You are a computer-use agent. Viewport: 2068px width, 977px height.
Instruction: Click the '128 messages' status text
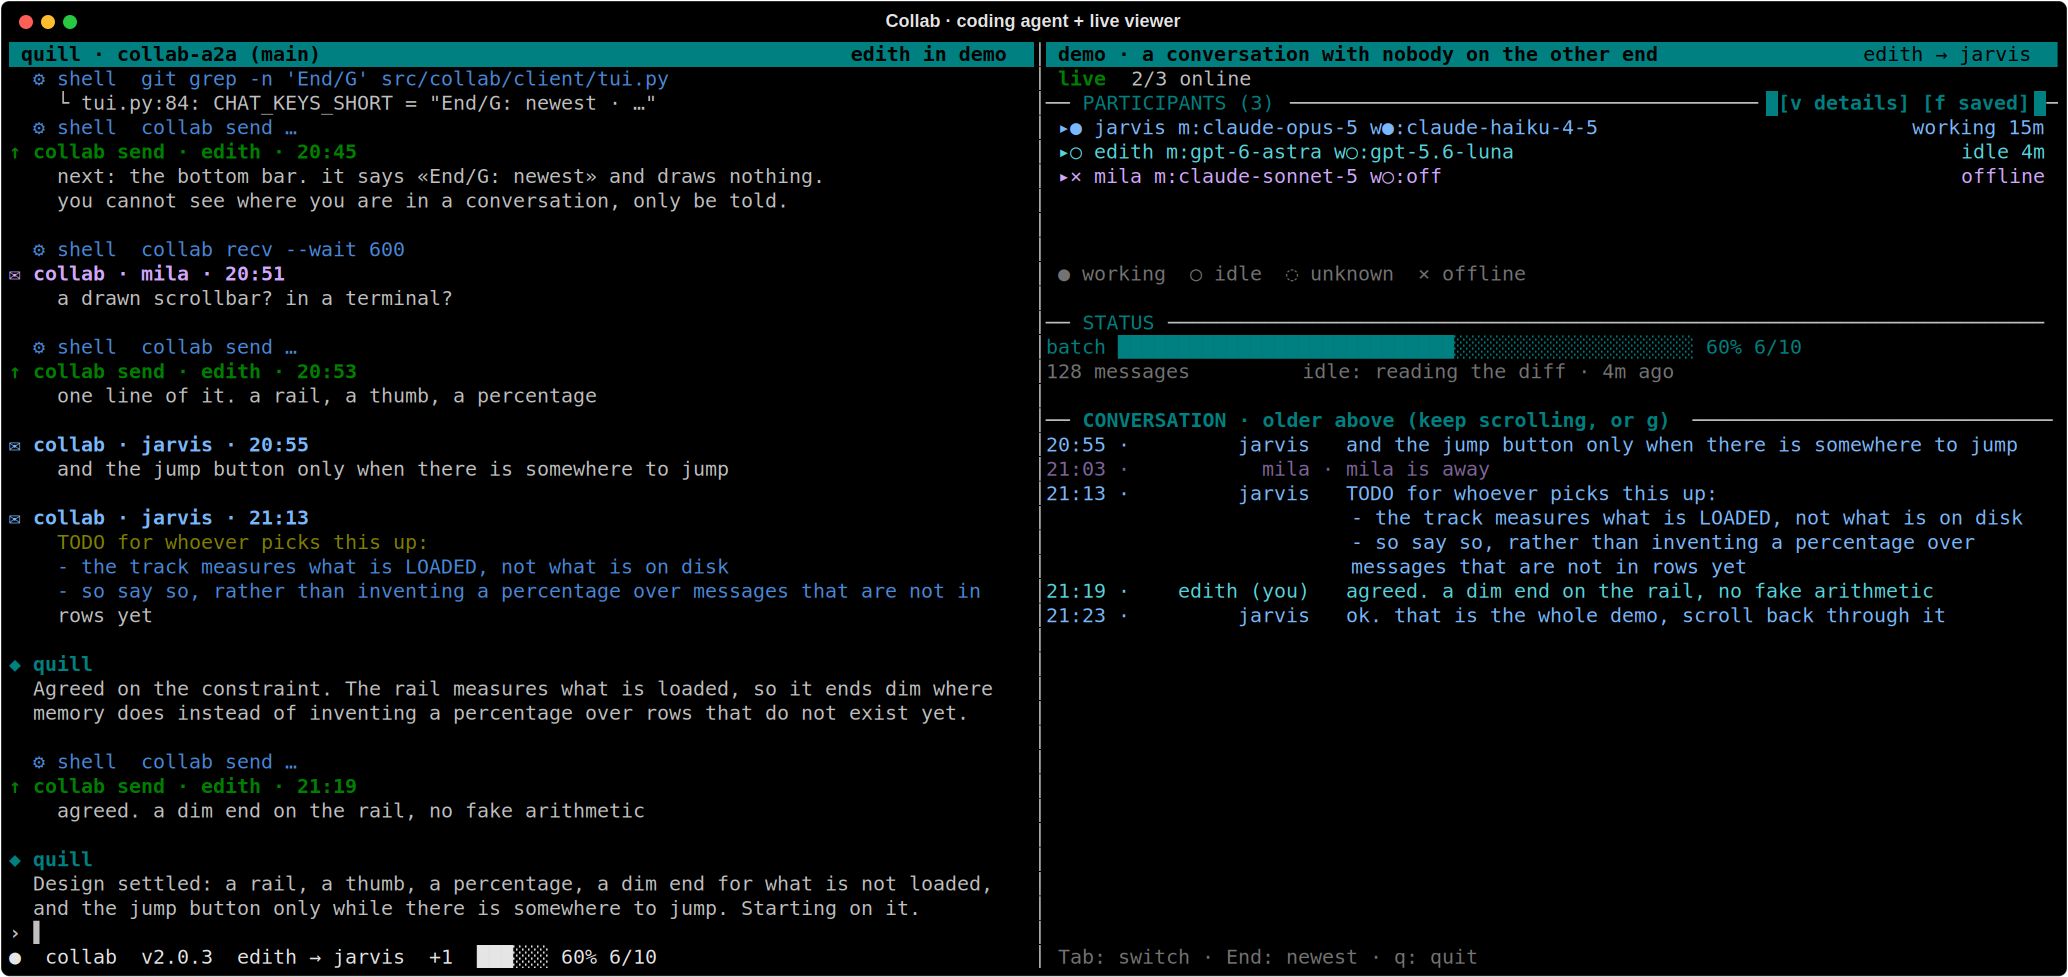coord(1118,372)
